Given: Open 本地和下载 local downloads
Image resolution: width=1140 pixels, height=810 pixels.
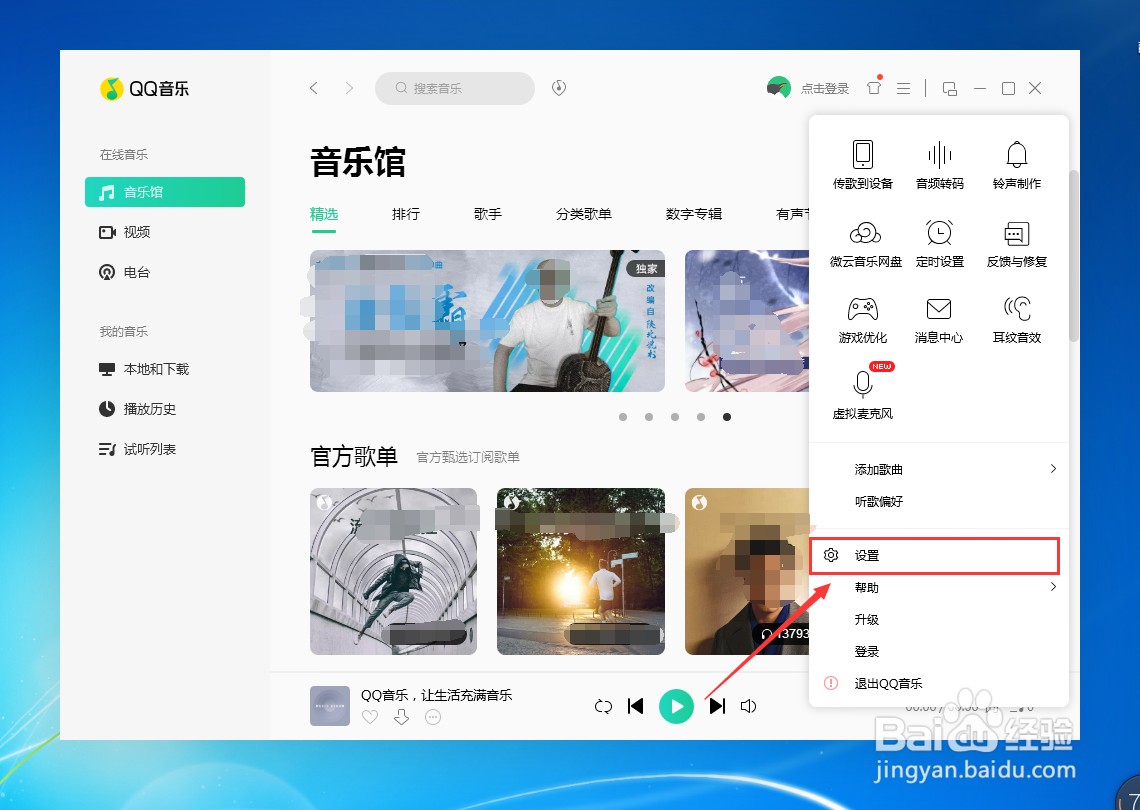Looking at the screenshot, I should (x=152, y=369).
